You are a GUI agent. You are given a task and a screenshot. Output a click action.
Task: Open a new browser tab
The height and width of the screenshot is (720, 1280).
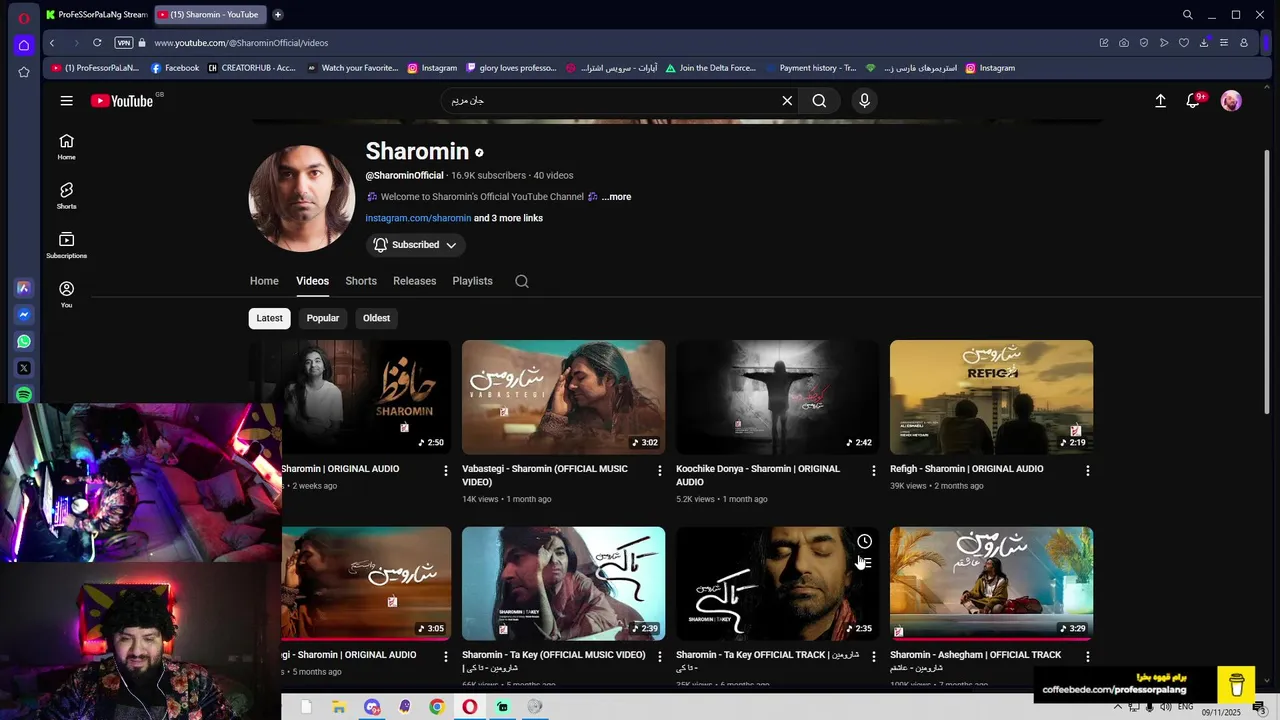[278, 15]
